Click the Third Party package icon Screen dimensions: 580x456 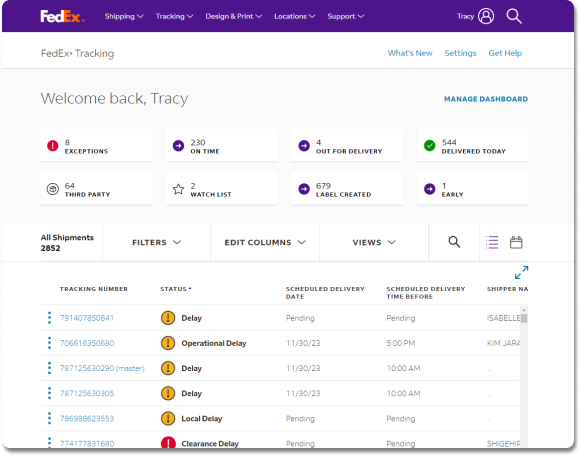point(53,189)
